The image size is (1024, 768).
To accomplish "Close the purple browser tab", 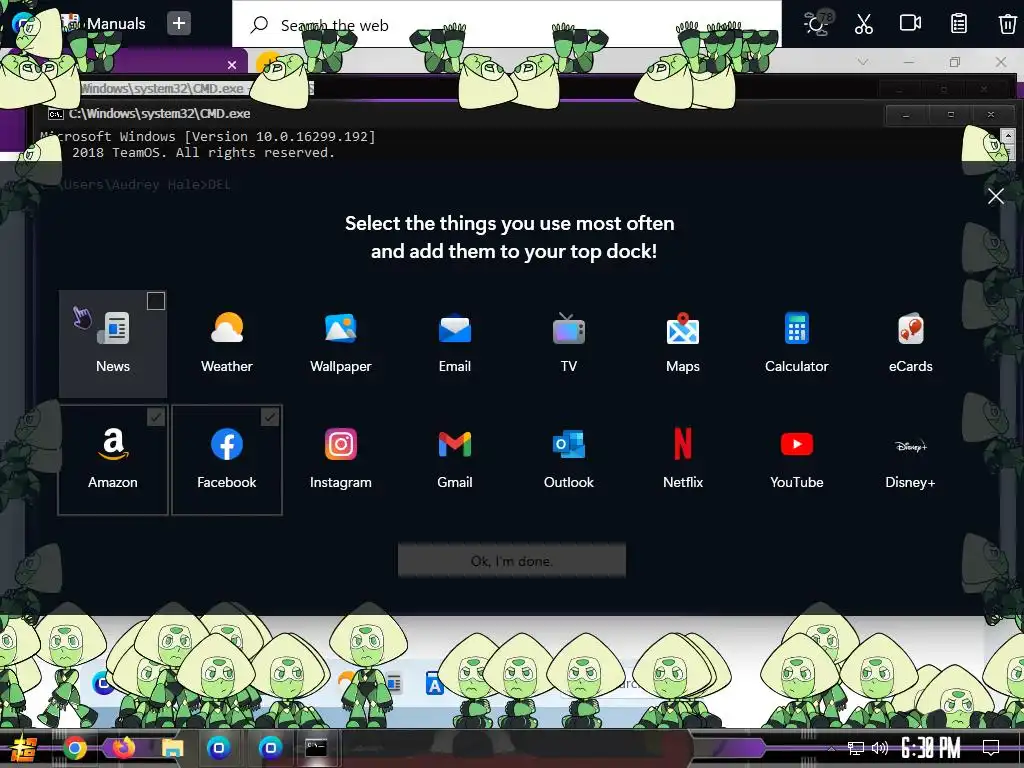I will [x=232, y=65].
